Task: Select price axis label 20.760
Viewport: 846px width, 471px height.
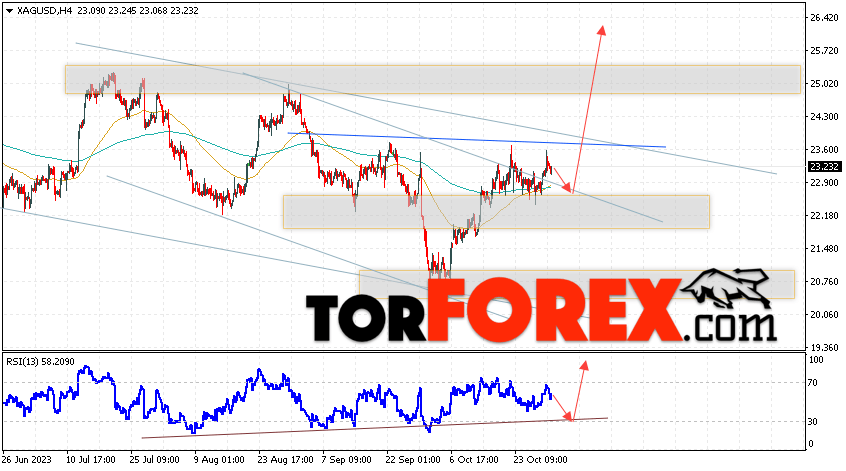Action: point(824,282)
